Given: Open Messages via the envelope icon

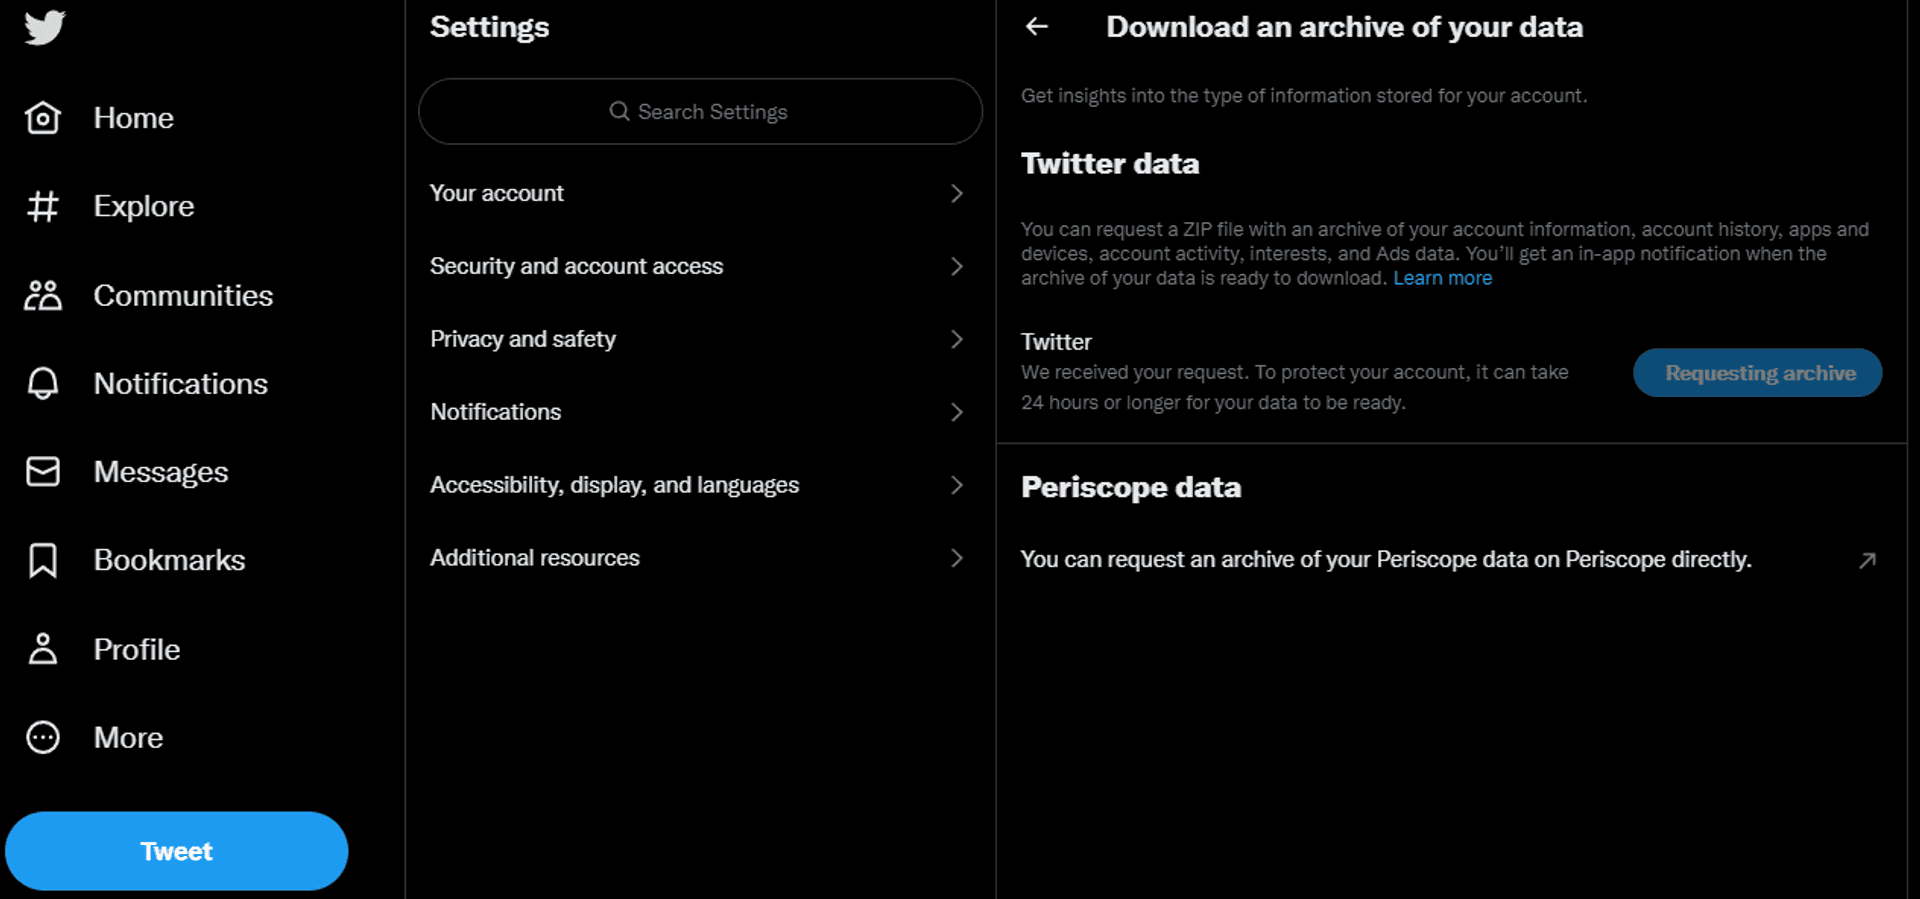Looking at the screenshot, I should tap(42, 471).
